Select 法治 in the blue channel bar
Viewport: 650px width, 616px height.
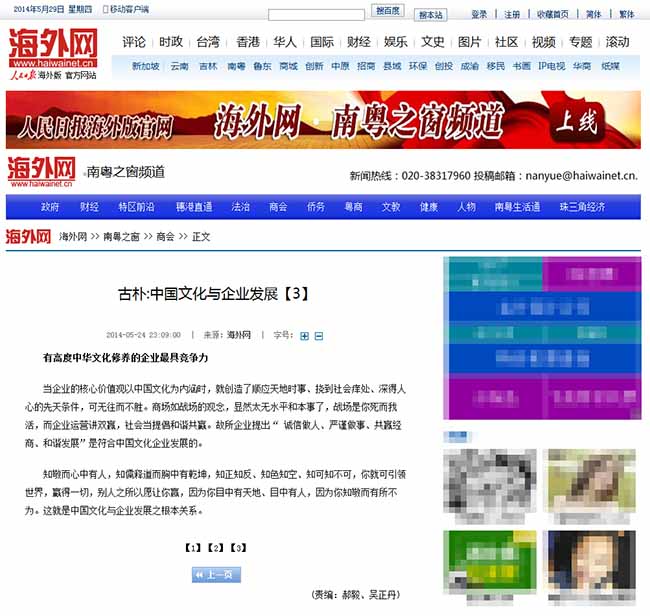click(241, 207)
